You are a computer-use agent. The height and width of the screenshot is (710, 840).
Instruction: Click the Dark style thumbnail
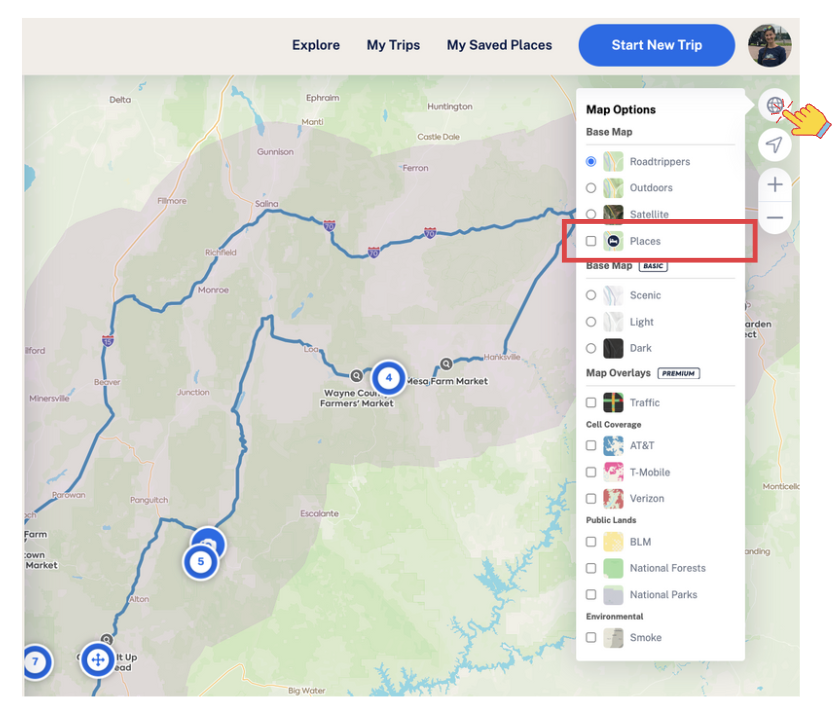[613, 348]
